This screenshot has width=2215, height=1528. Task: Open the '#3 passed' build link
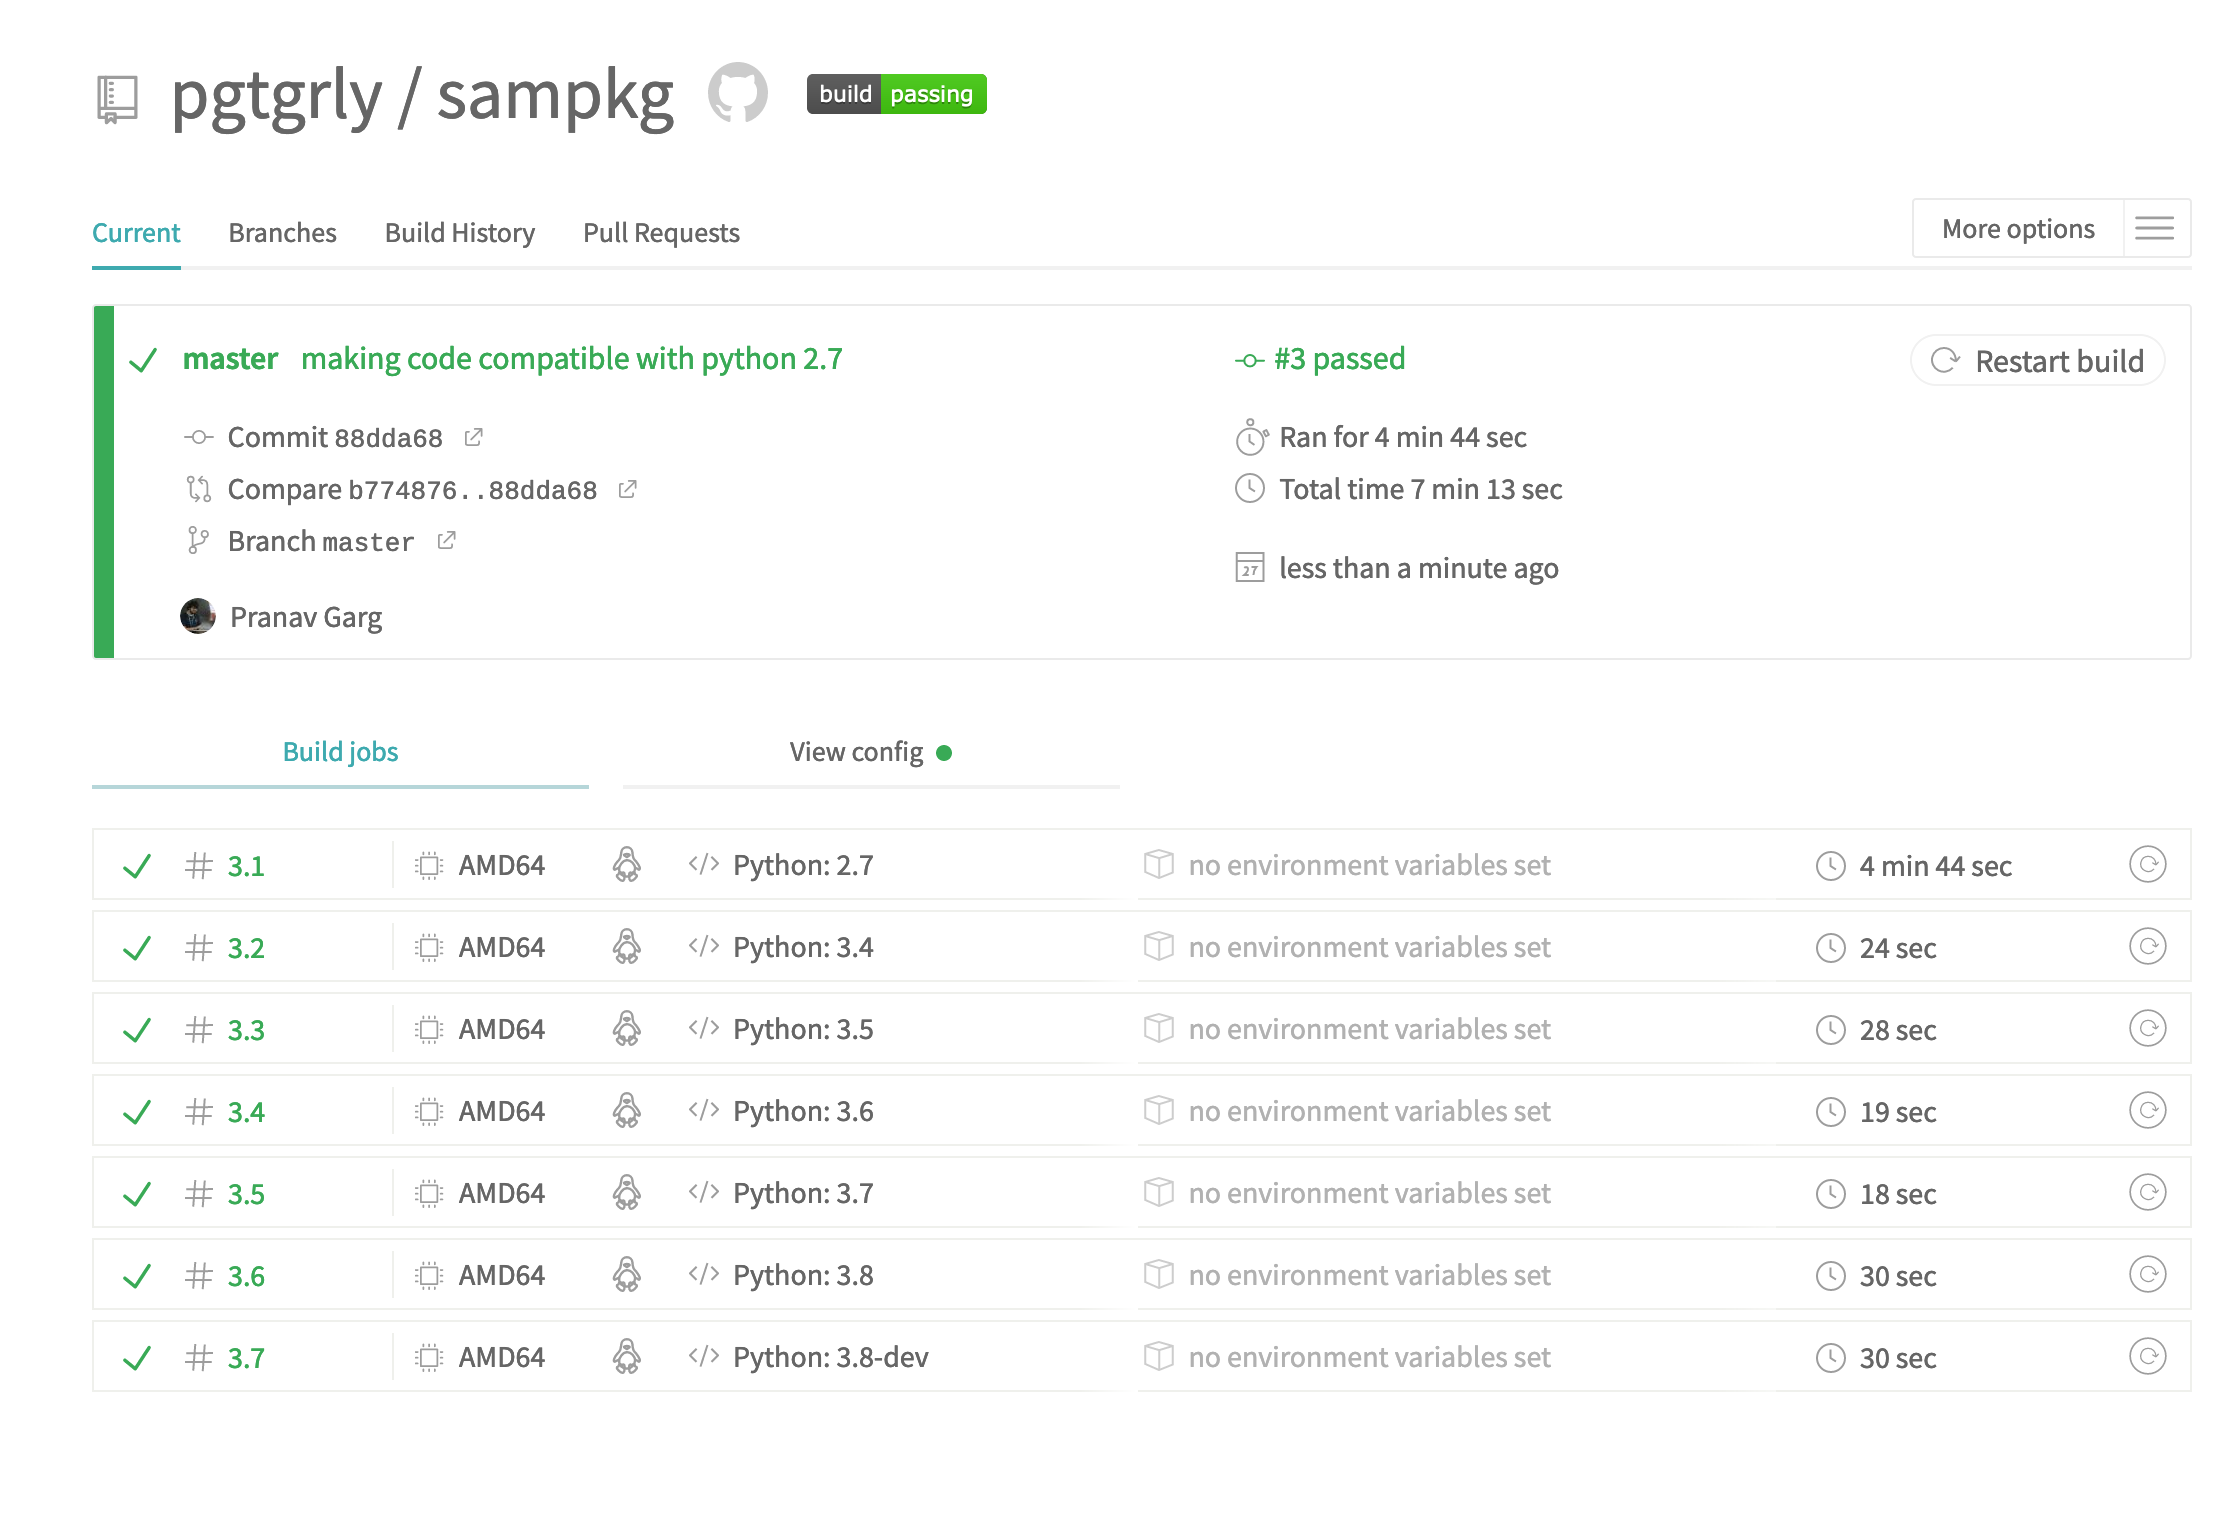click(1339, 358)
